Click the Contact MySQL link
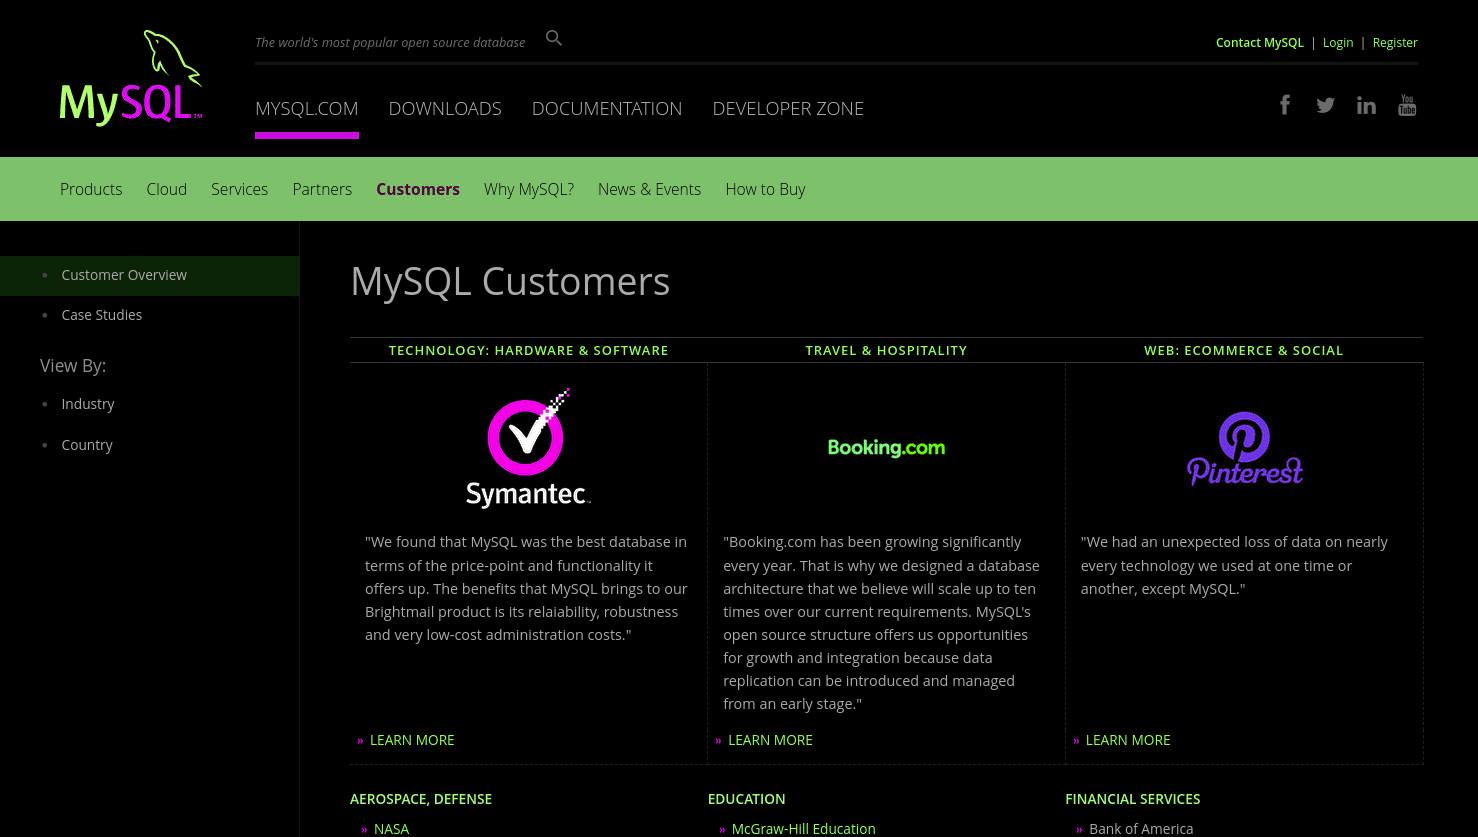The height and width of the screenshot is (837, 1478). pos(1260,42)
